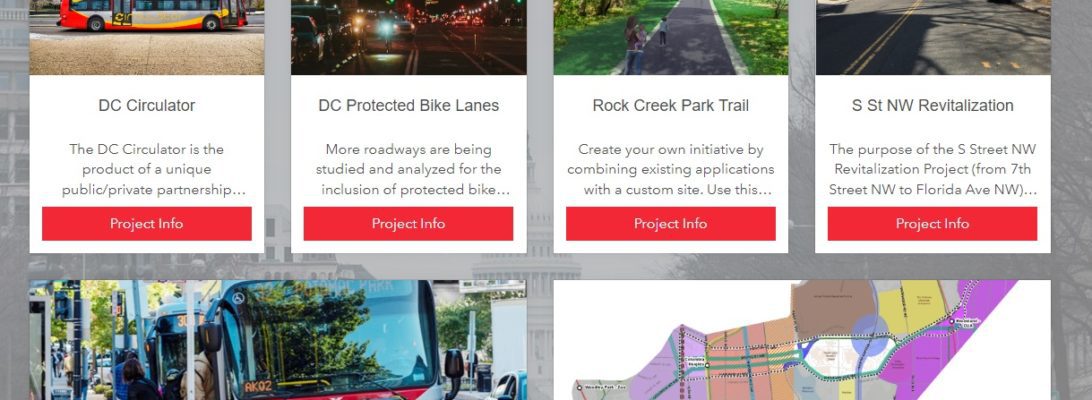This screenshot has width=1092, height=400.
Task: Click the 'Create your own initiative' description text
Action: [x=671, y=169]
